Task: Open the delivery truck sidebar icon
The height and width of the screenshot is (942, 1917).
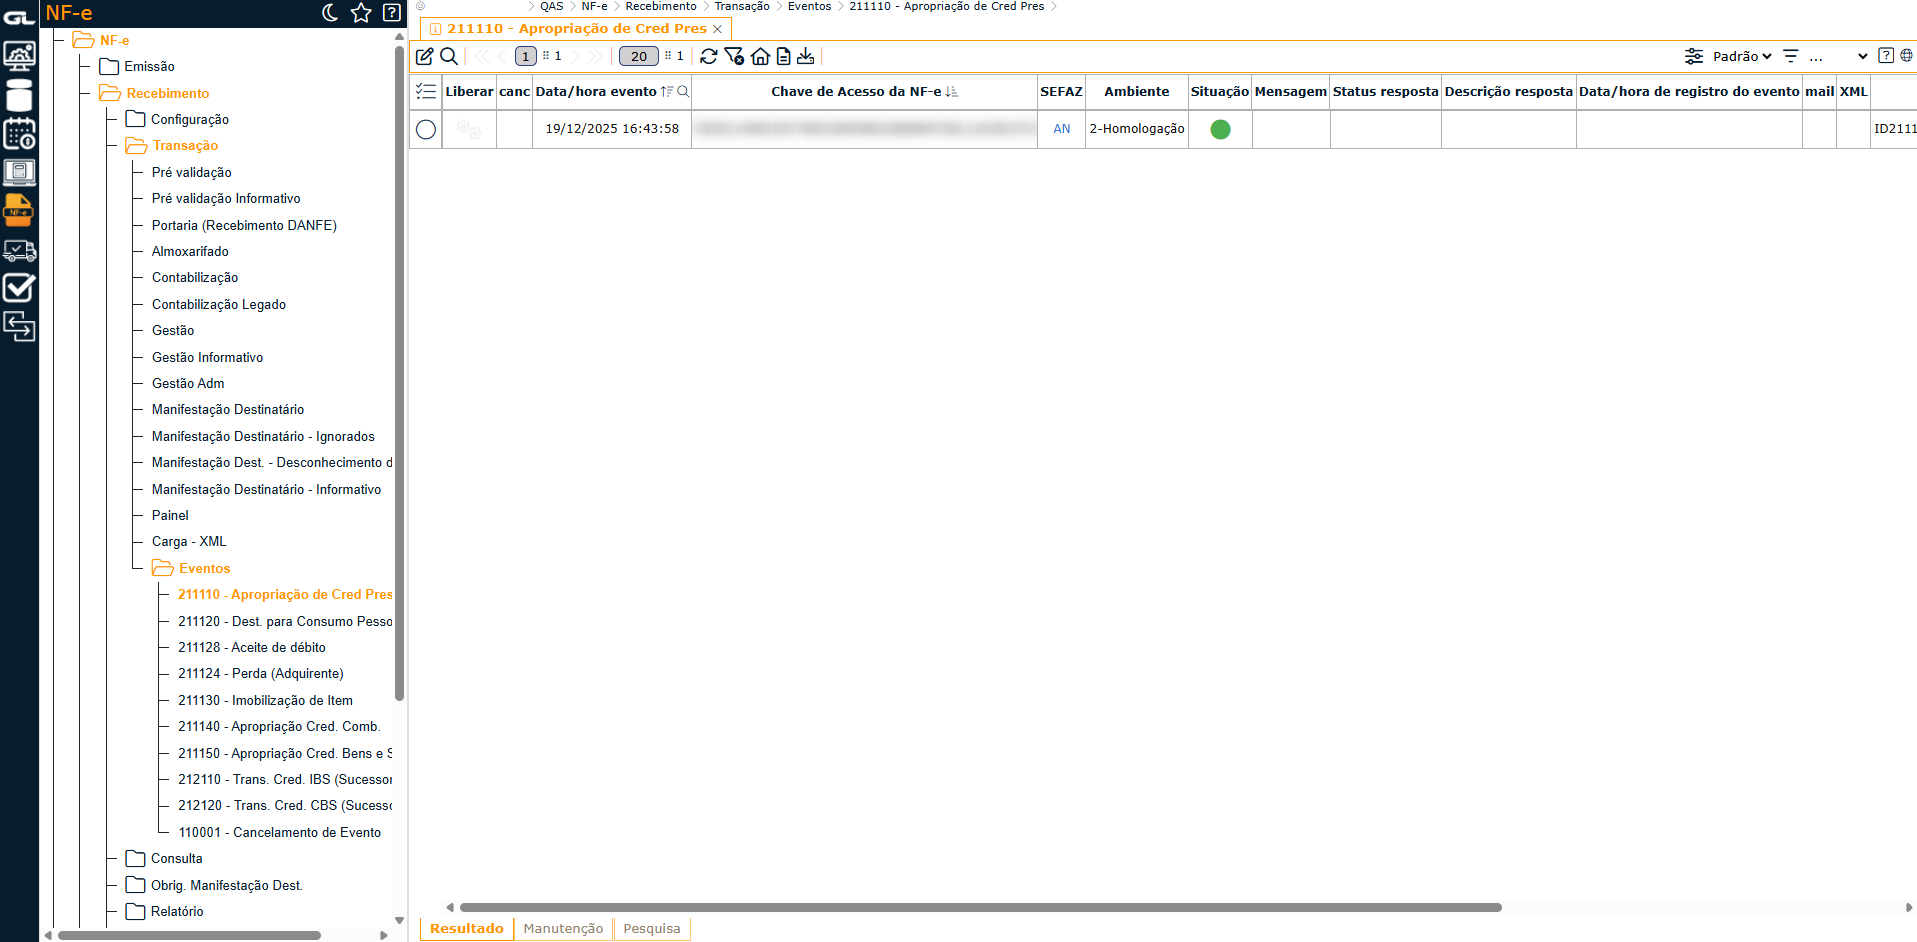Action: [x=19, y=250]
